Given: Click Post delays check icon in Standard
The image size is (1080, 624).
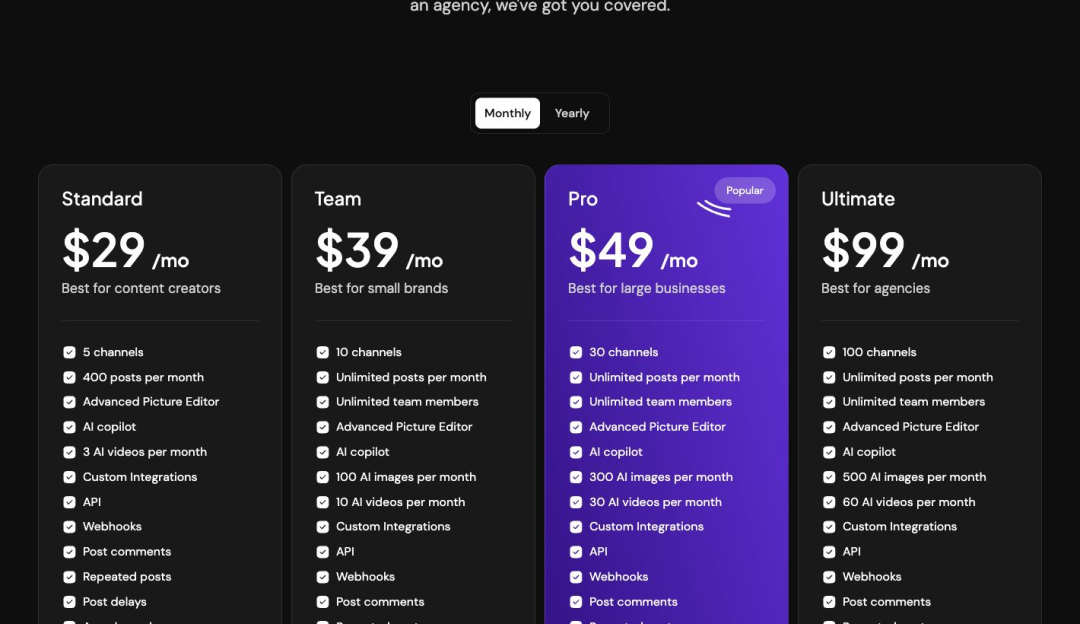Looking at the screenshot, I should 69,602.
